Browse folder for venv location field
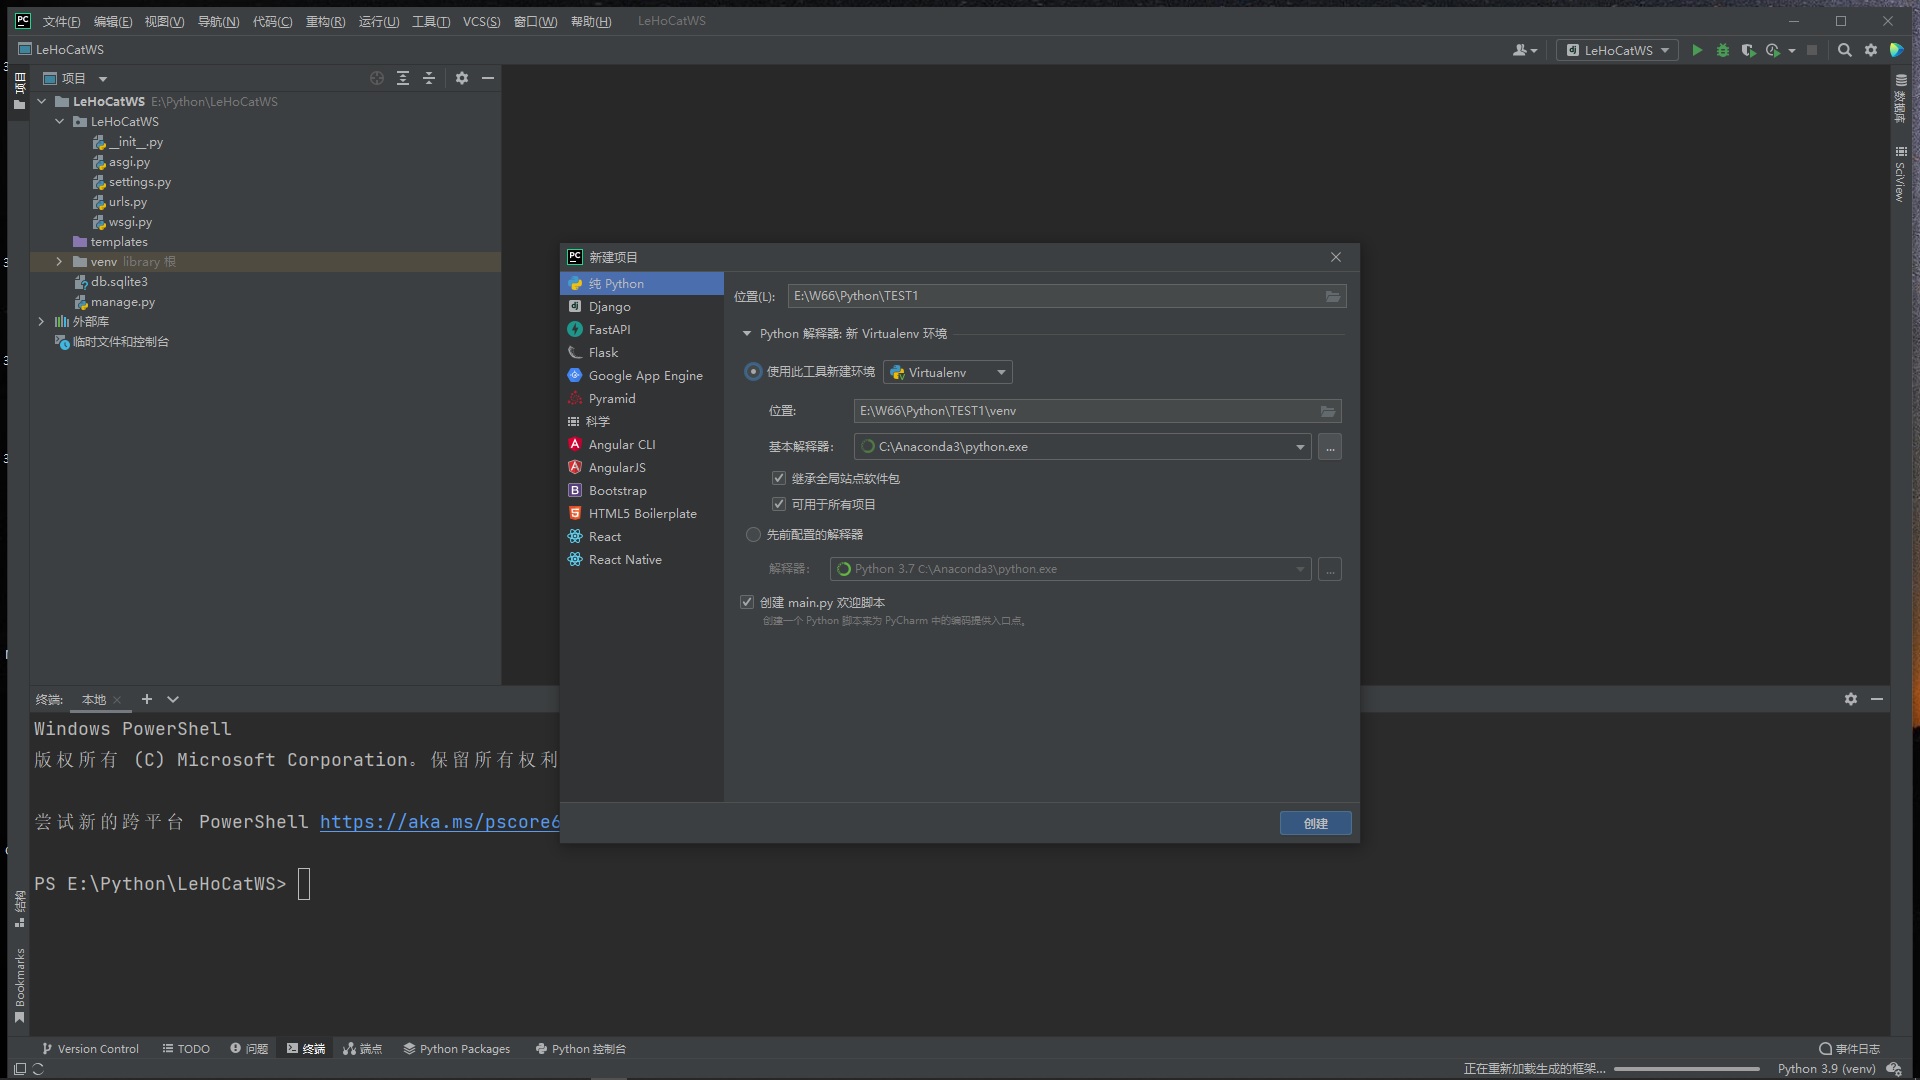1920x1080 pixels. (1328, 411)
